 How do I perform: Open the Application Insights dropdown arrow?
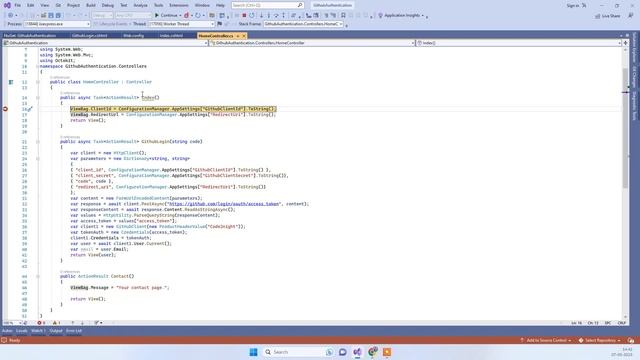(422, 16)
